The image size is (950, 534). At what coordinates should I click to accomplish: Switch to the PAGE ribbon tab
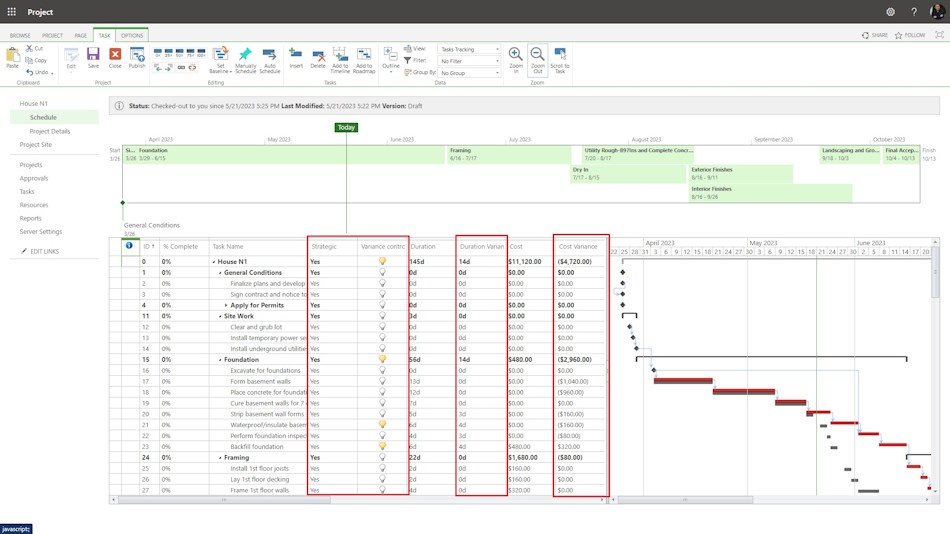pos(81,36)
